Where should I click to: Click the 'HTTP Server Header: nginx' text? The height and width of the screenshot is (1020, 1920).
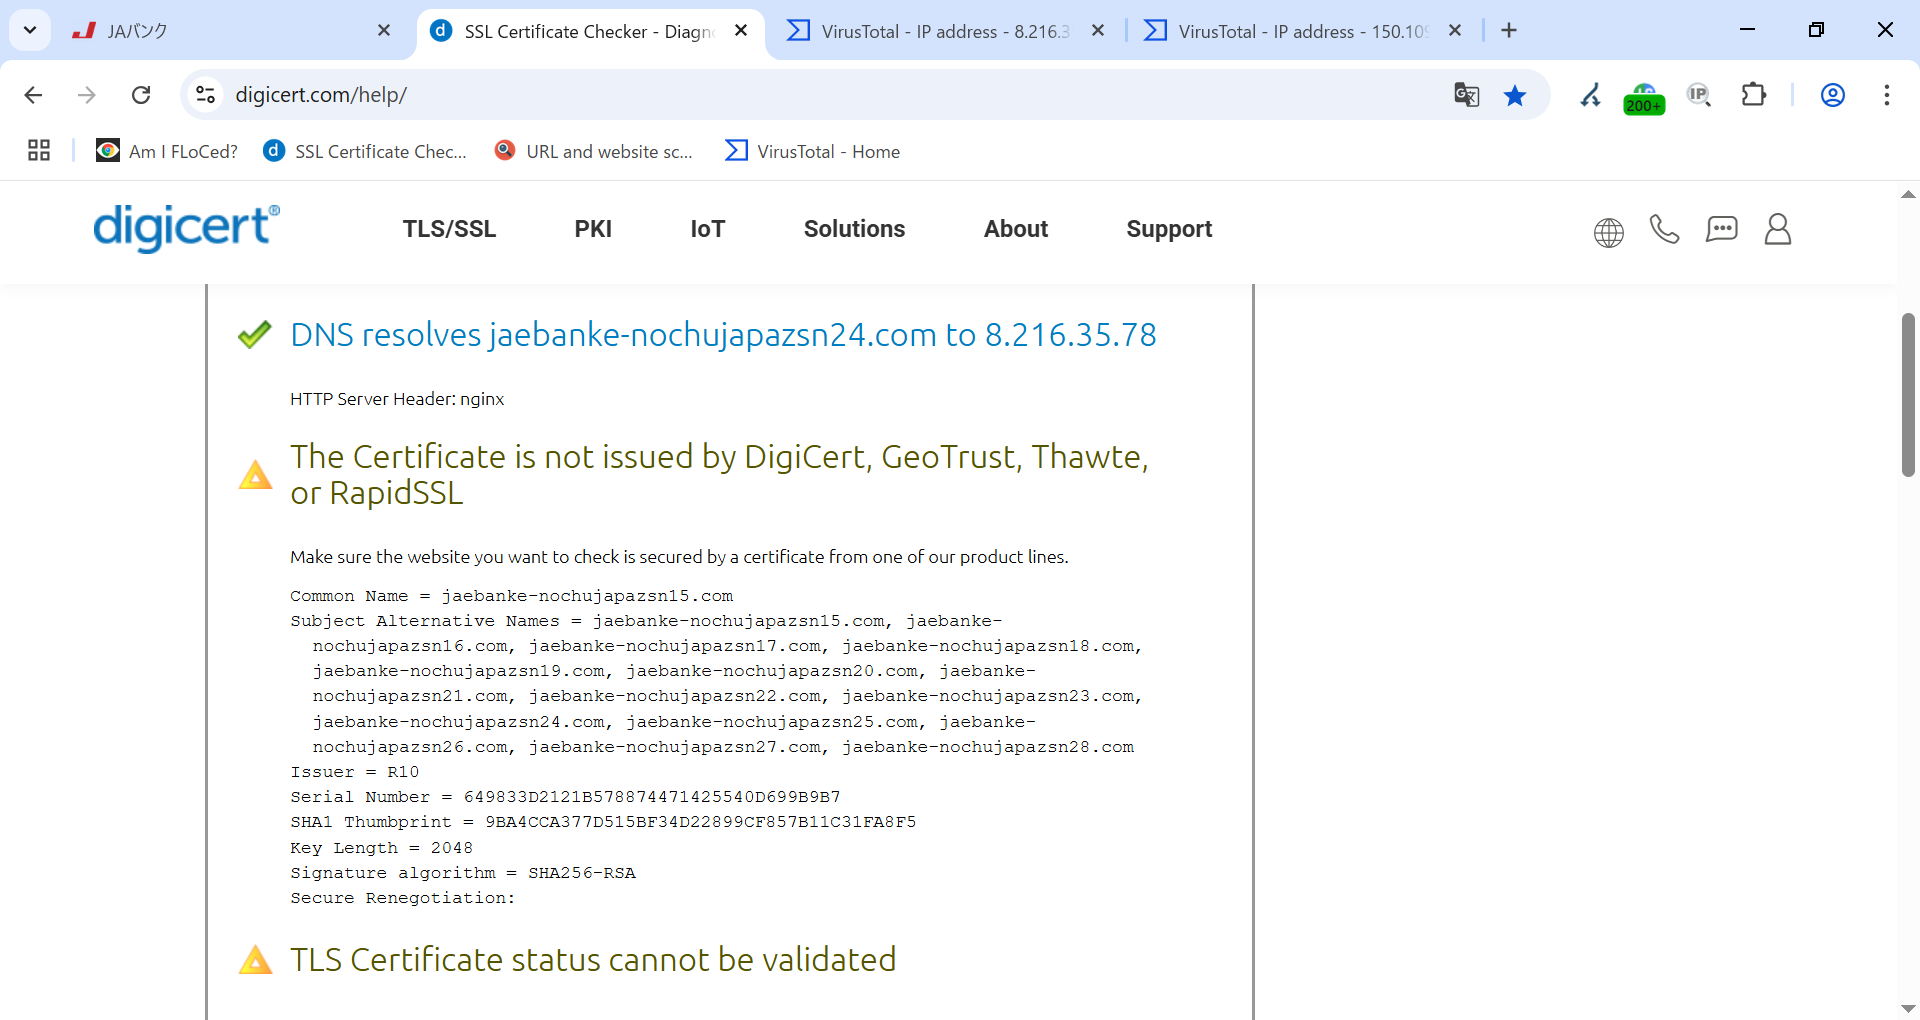click(x=397, y=399)
